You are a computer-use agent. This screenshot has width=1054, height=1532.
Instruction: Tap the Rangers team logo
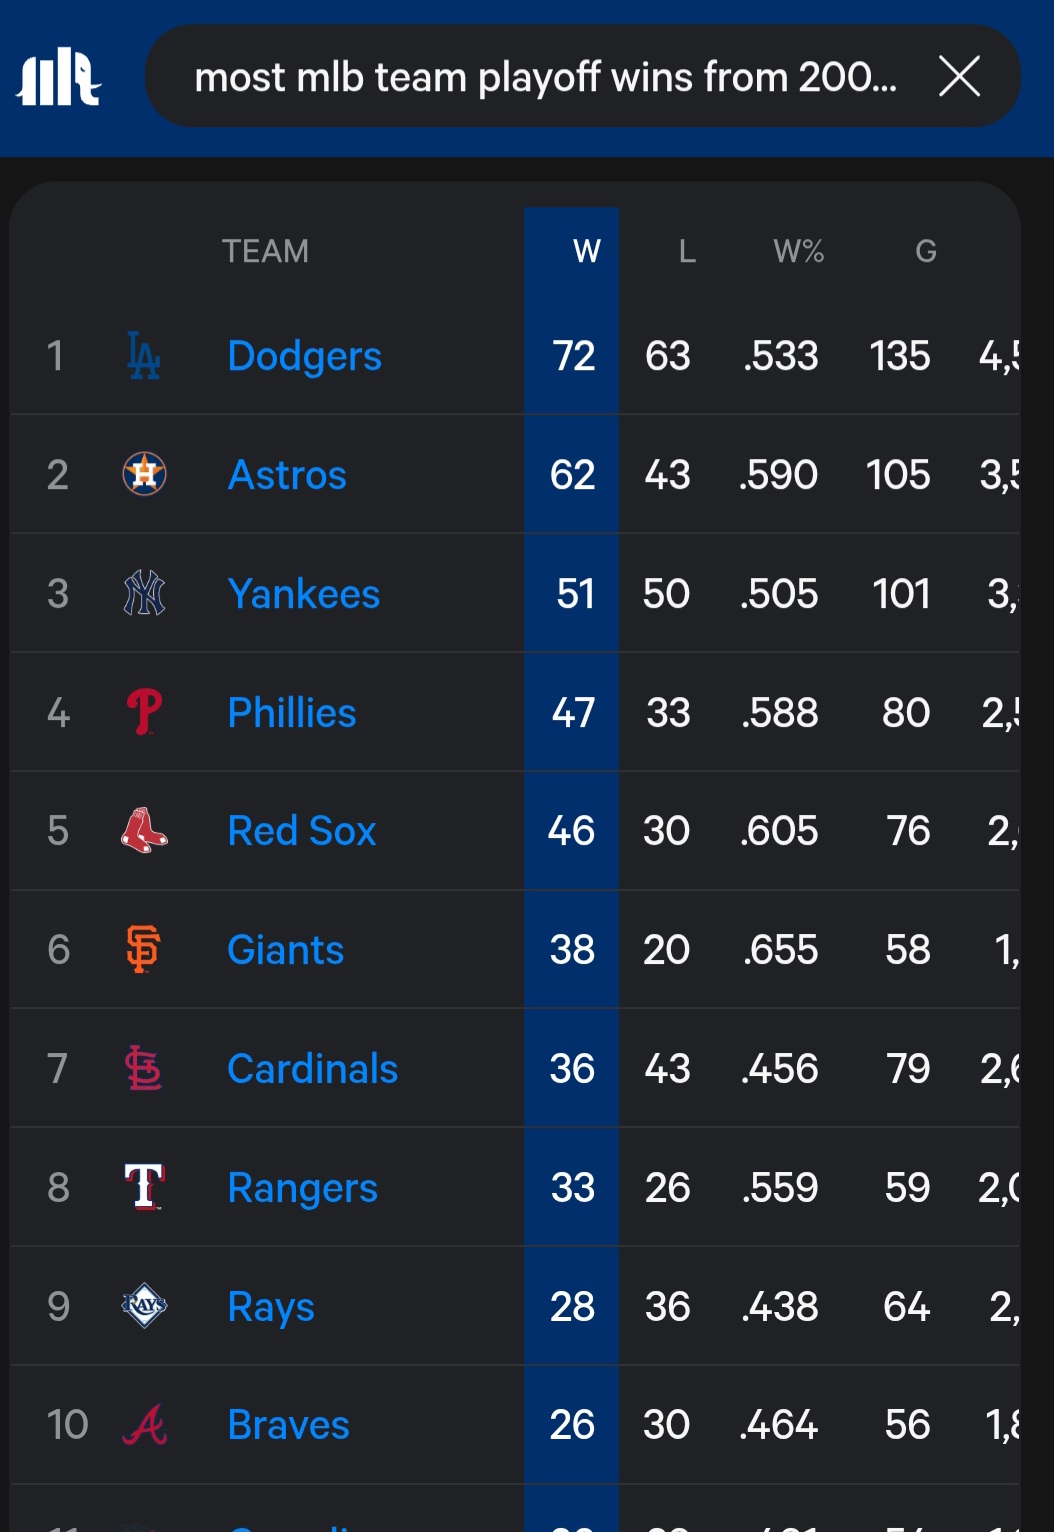coord(144,1187)
